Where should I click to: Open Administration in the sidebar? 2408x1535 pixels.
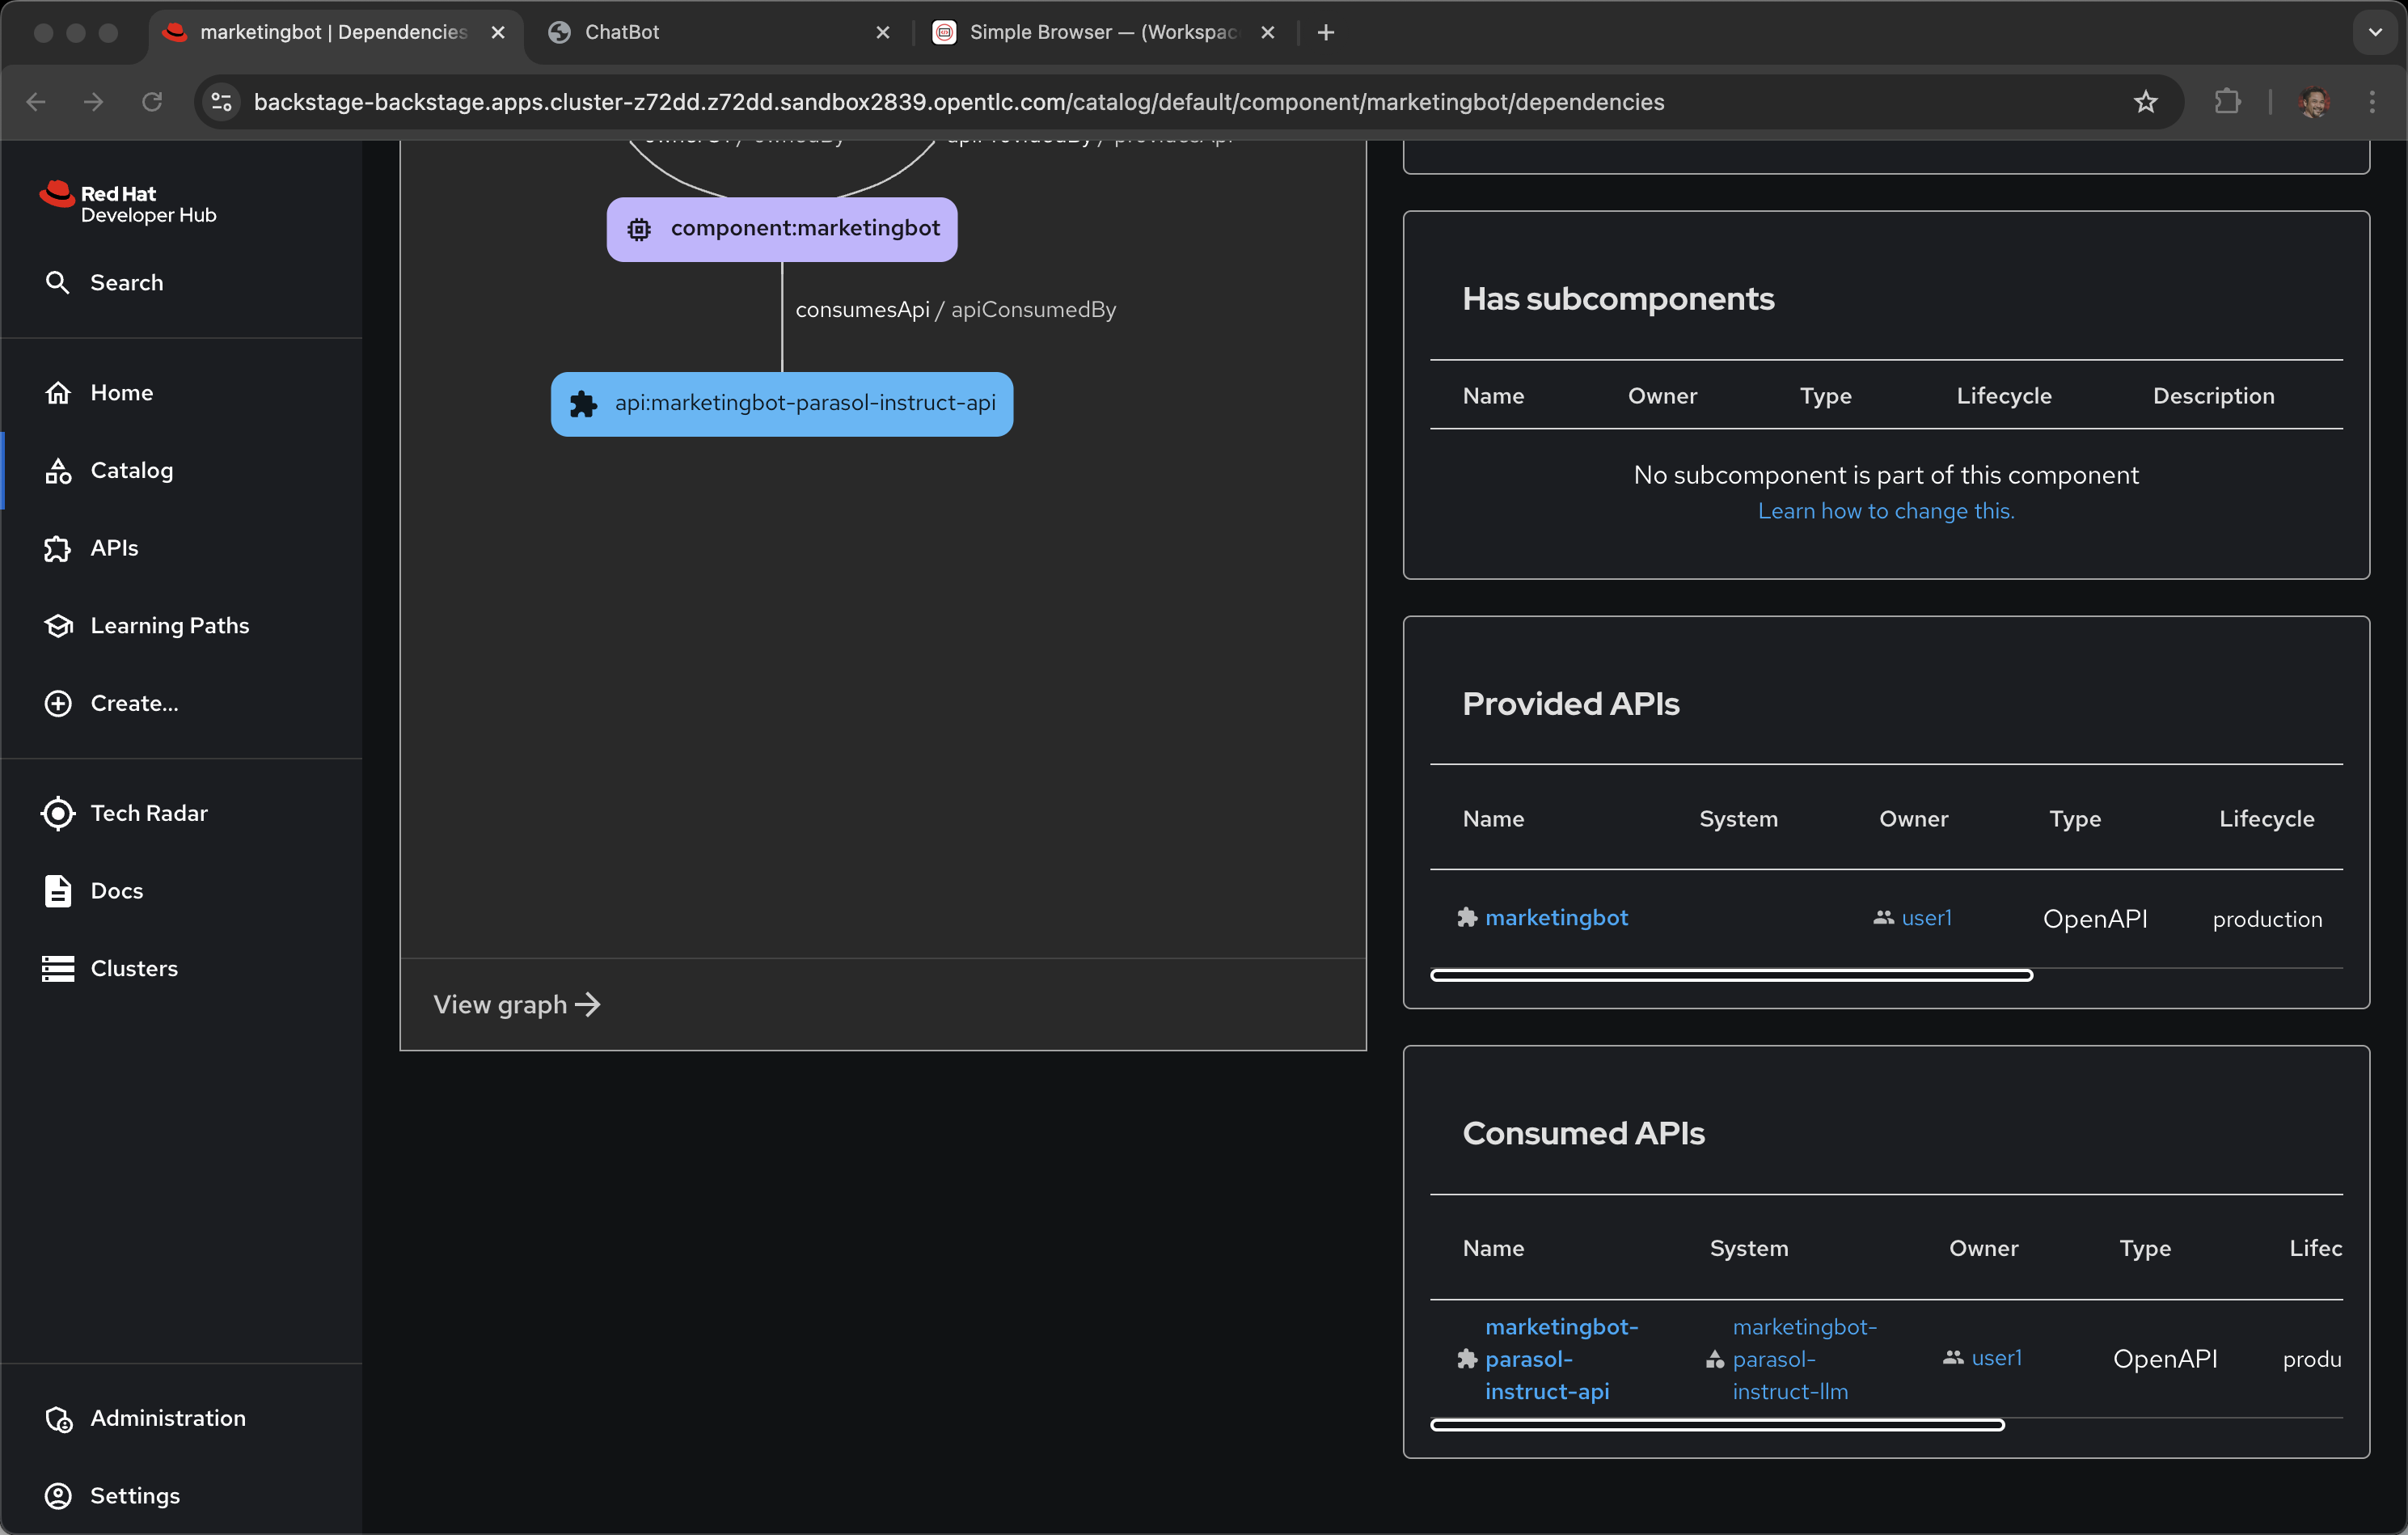[x=167, y=1418]
